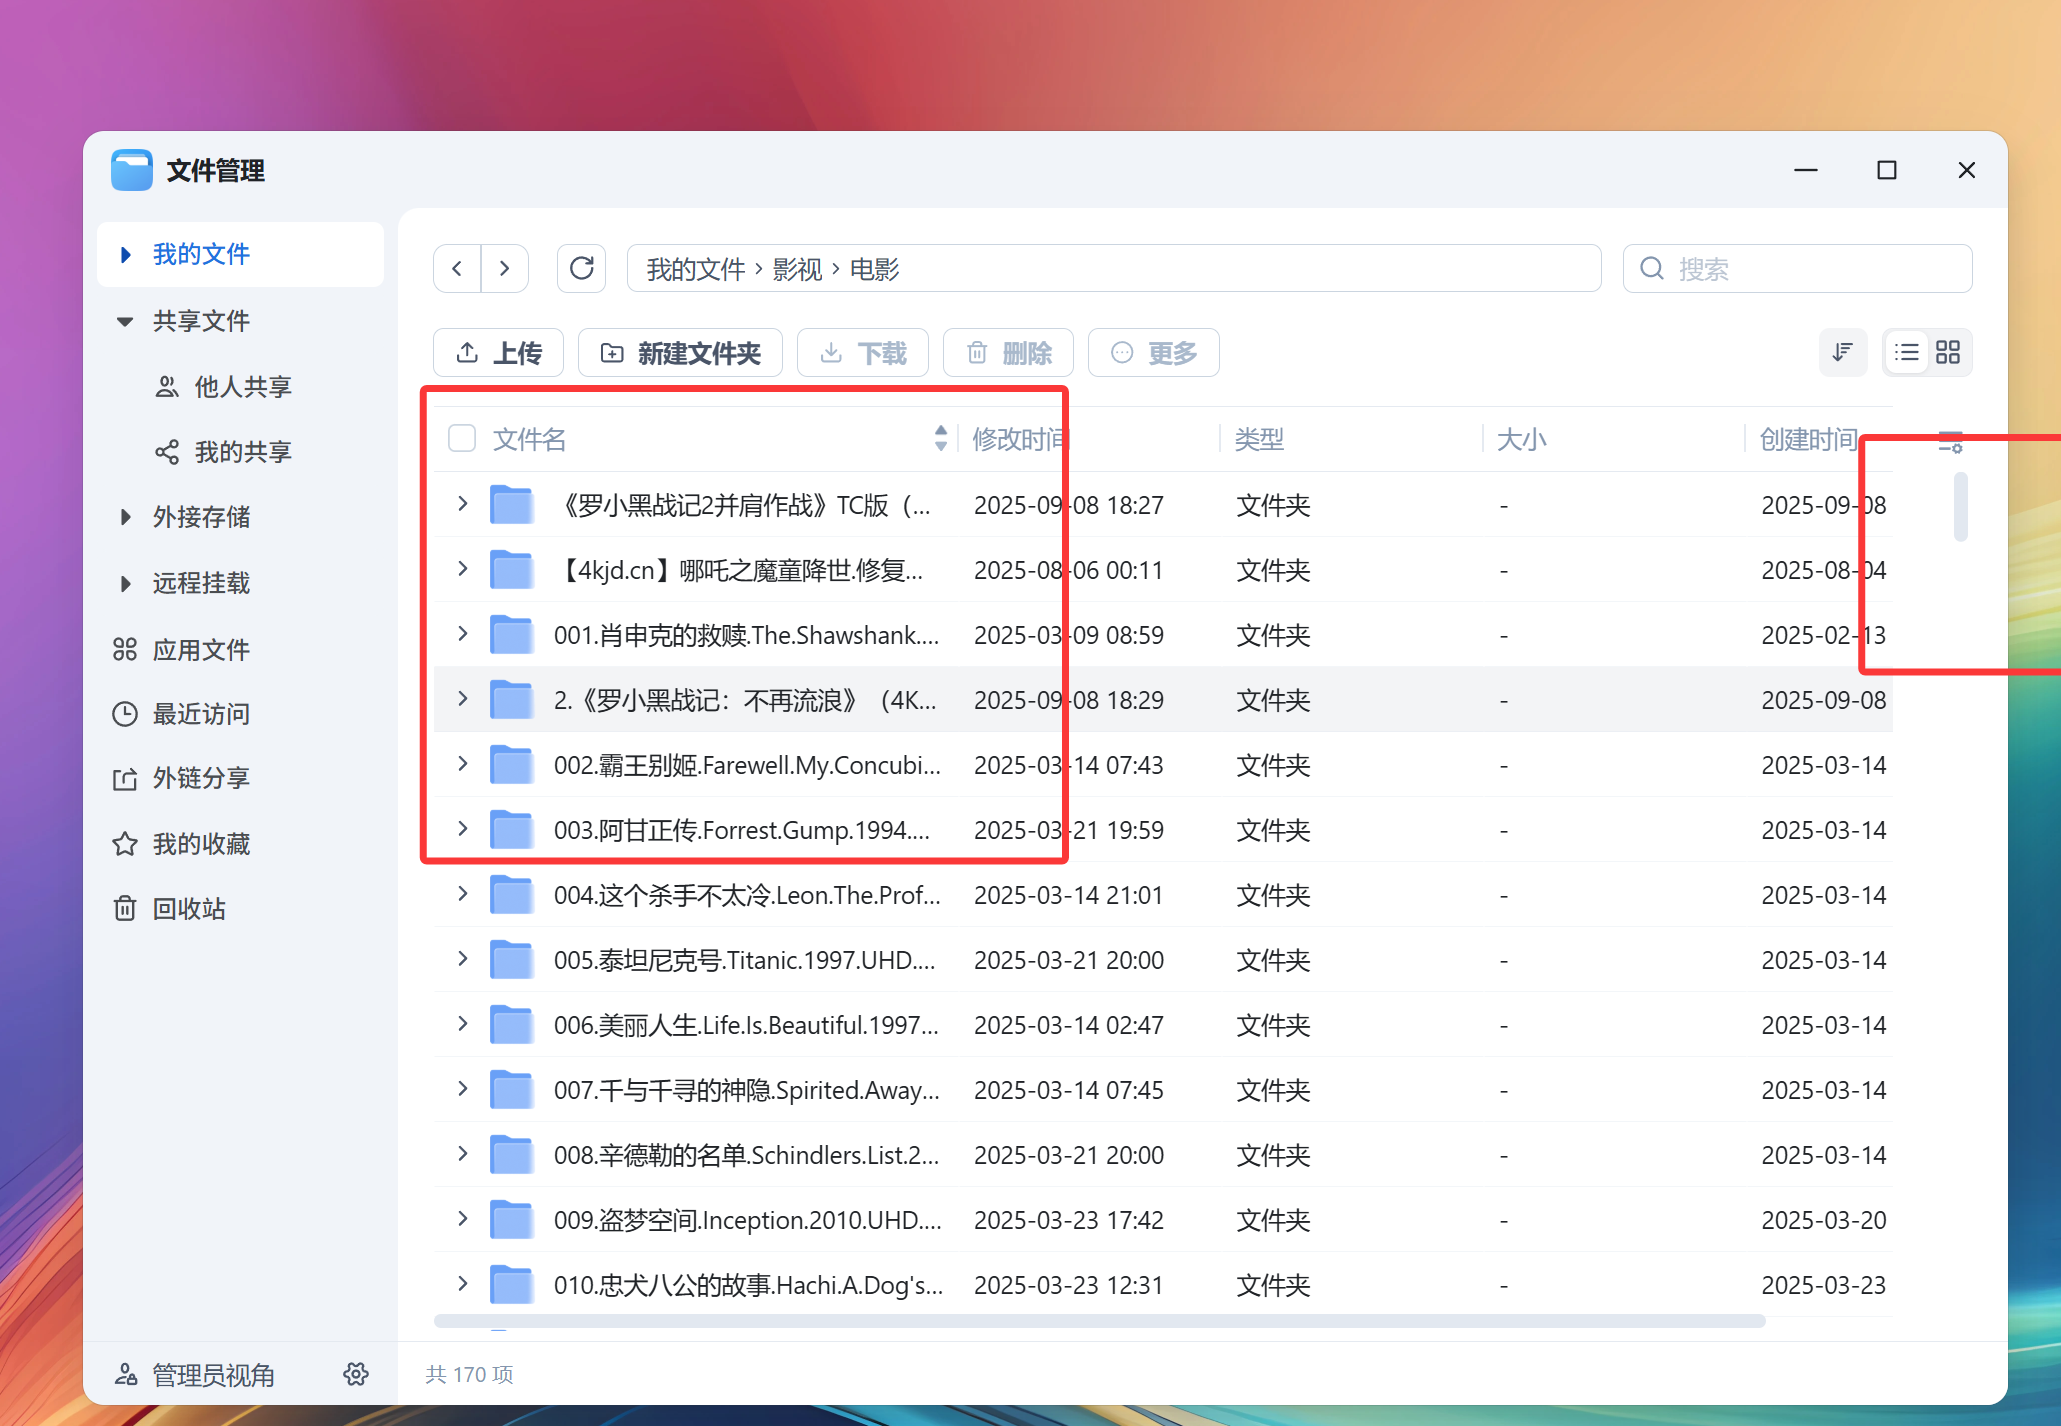This screenshot has height=1426, width=2061.
Task: Open External Link Sharing (外链分享)
Action: click(x=201, y=778)
